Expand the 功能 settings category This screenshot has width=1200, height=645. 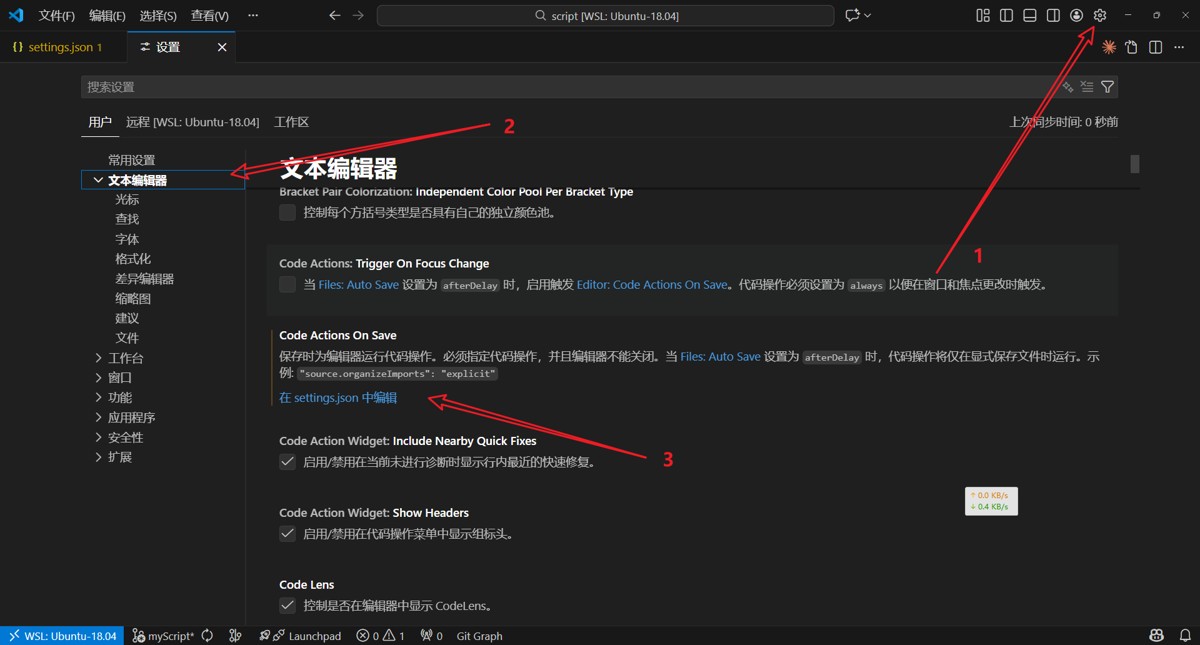[x=98, y=398]
